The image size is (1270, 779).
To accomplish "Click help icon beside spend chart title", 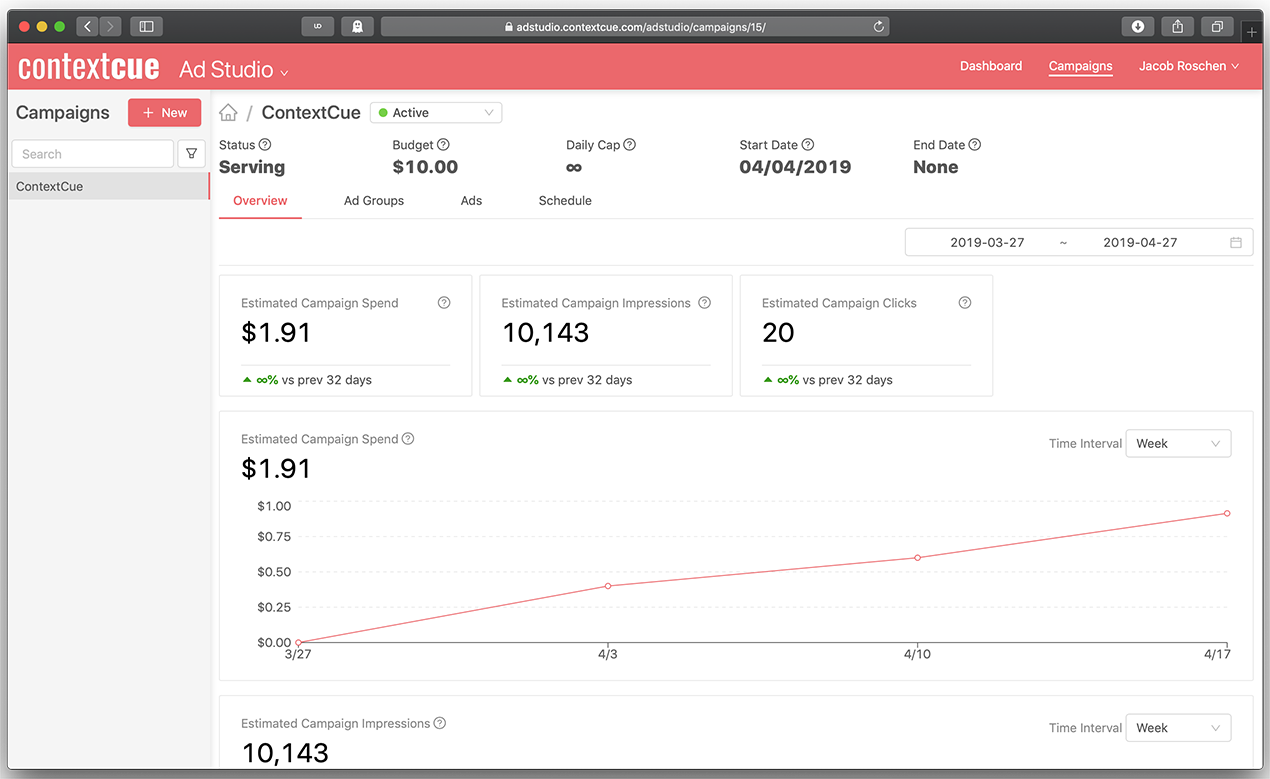I will 408,439.
